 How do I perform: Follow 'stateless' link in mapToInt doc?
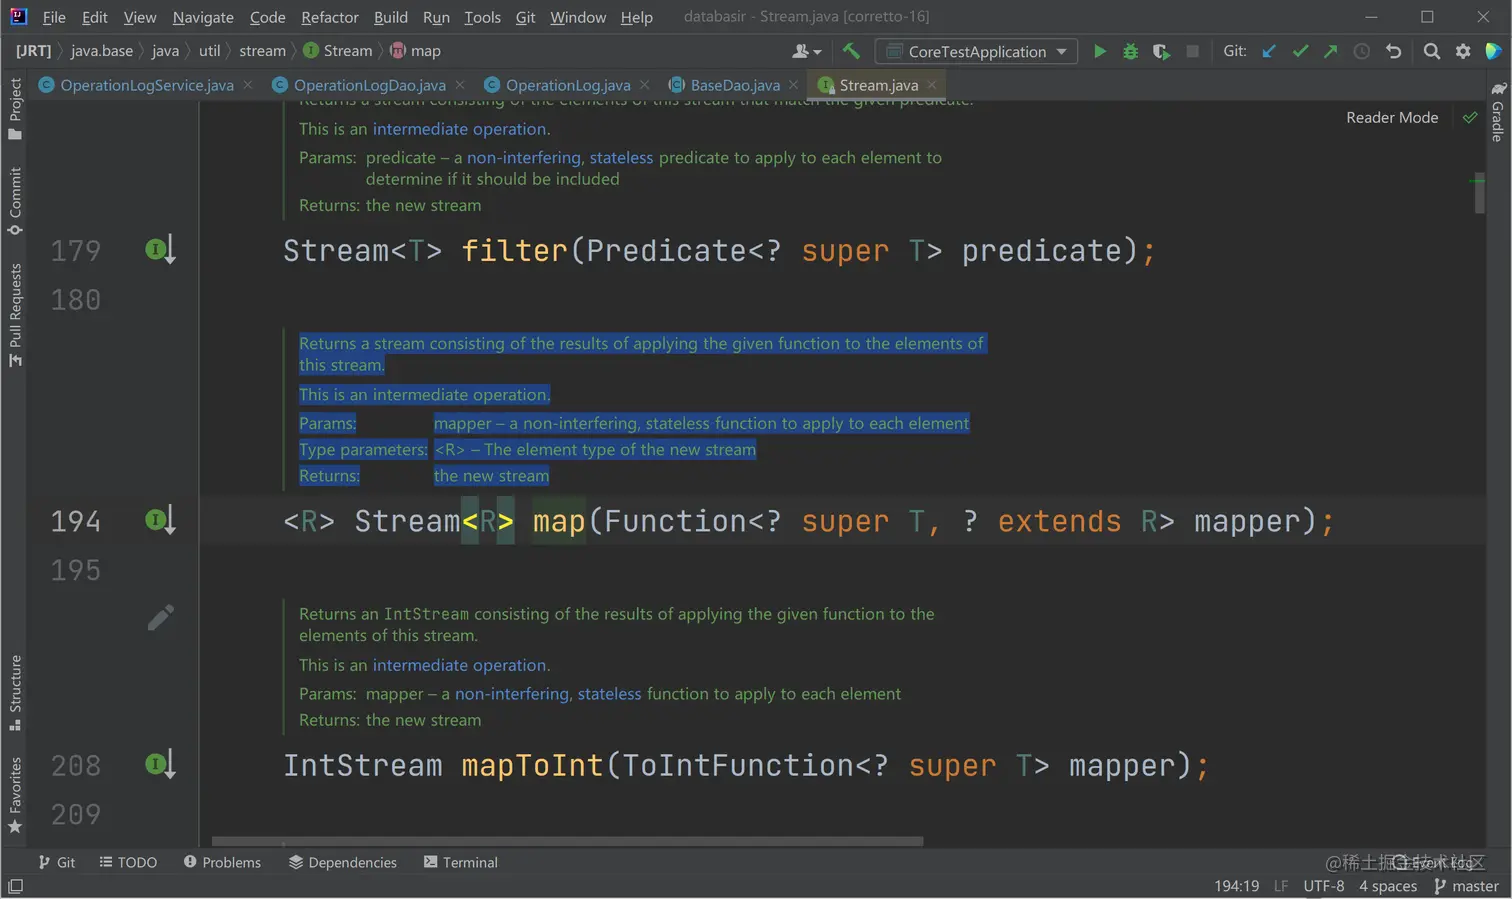click(609, 694)
